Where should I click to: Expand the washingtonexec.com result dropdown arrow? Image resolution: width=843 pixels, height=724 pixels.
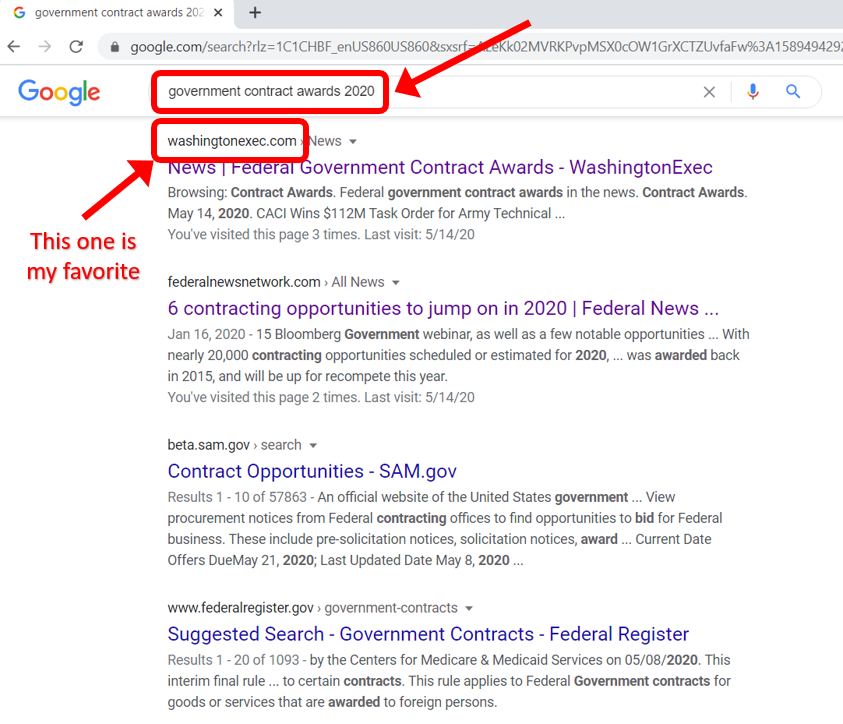[353, 142]
